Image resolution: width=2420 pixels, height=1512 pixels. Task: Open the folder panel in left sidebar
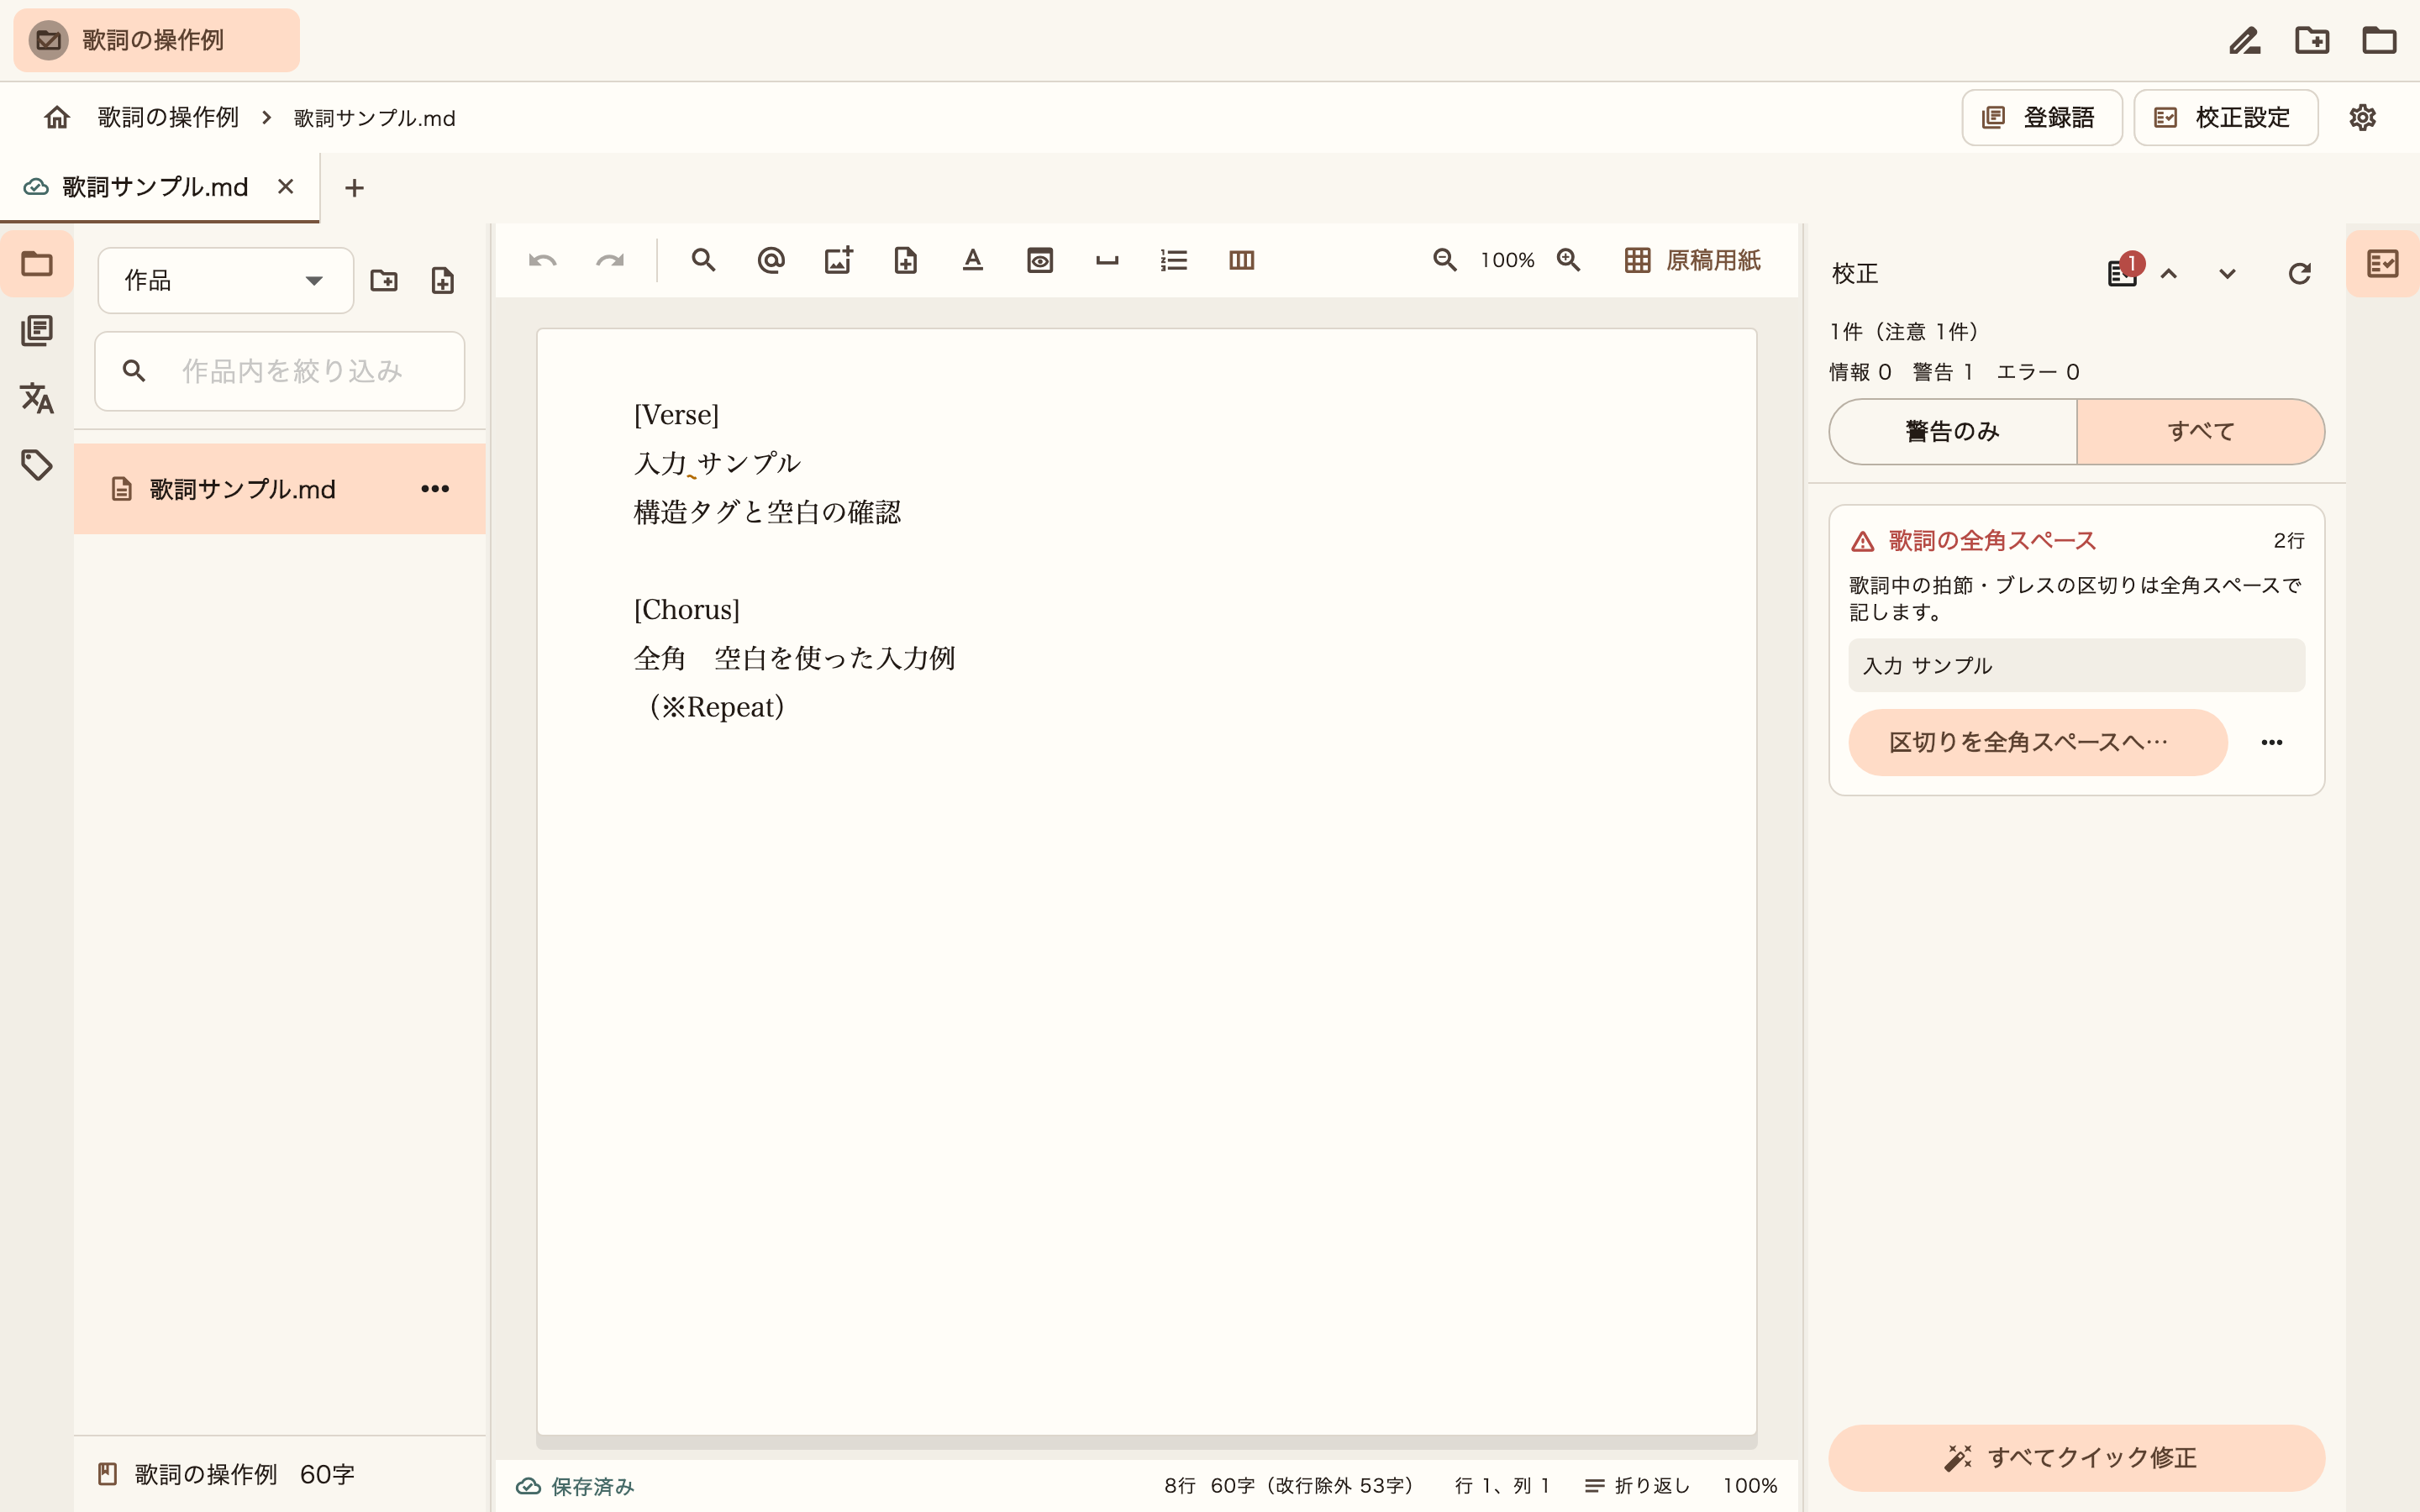click(37, 264)
